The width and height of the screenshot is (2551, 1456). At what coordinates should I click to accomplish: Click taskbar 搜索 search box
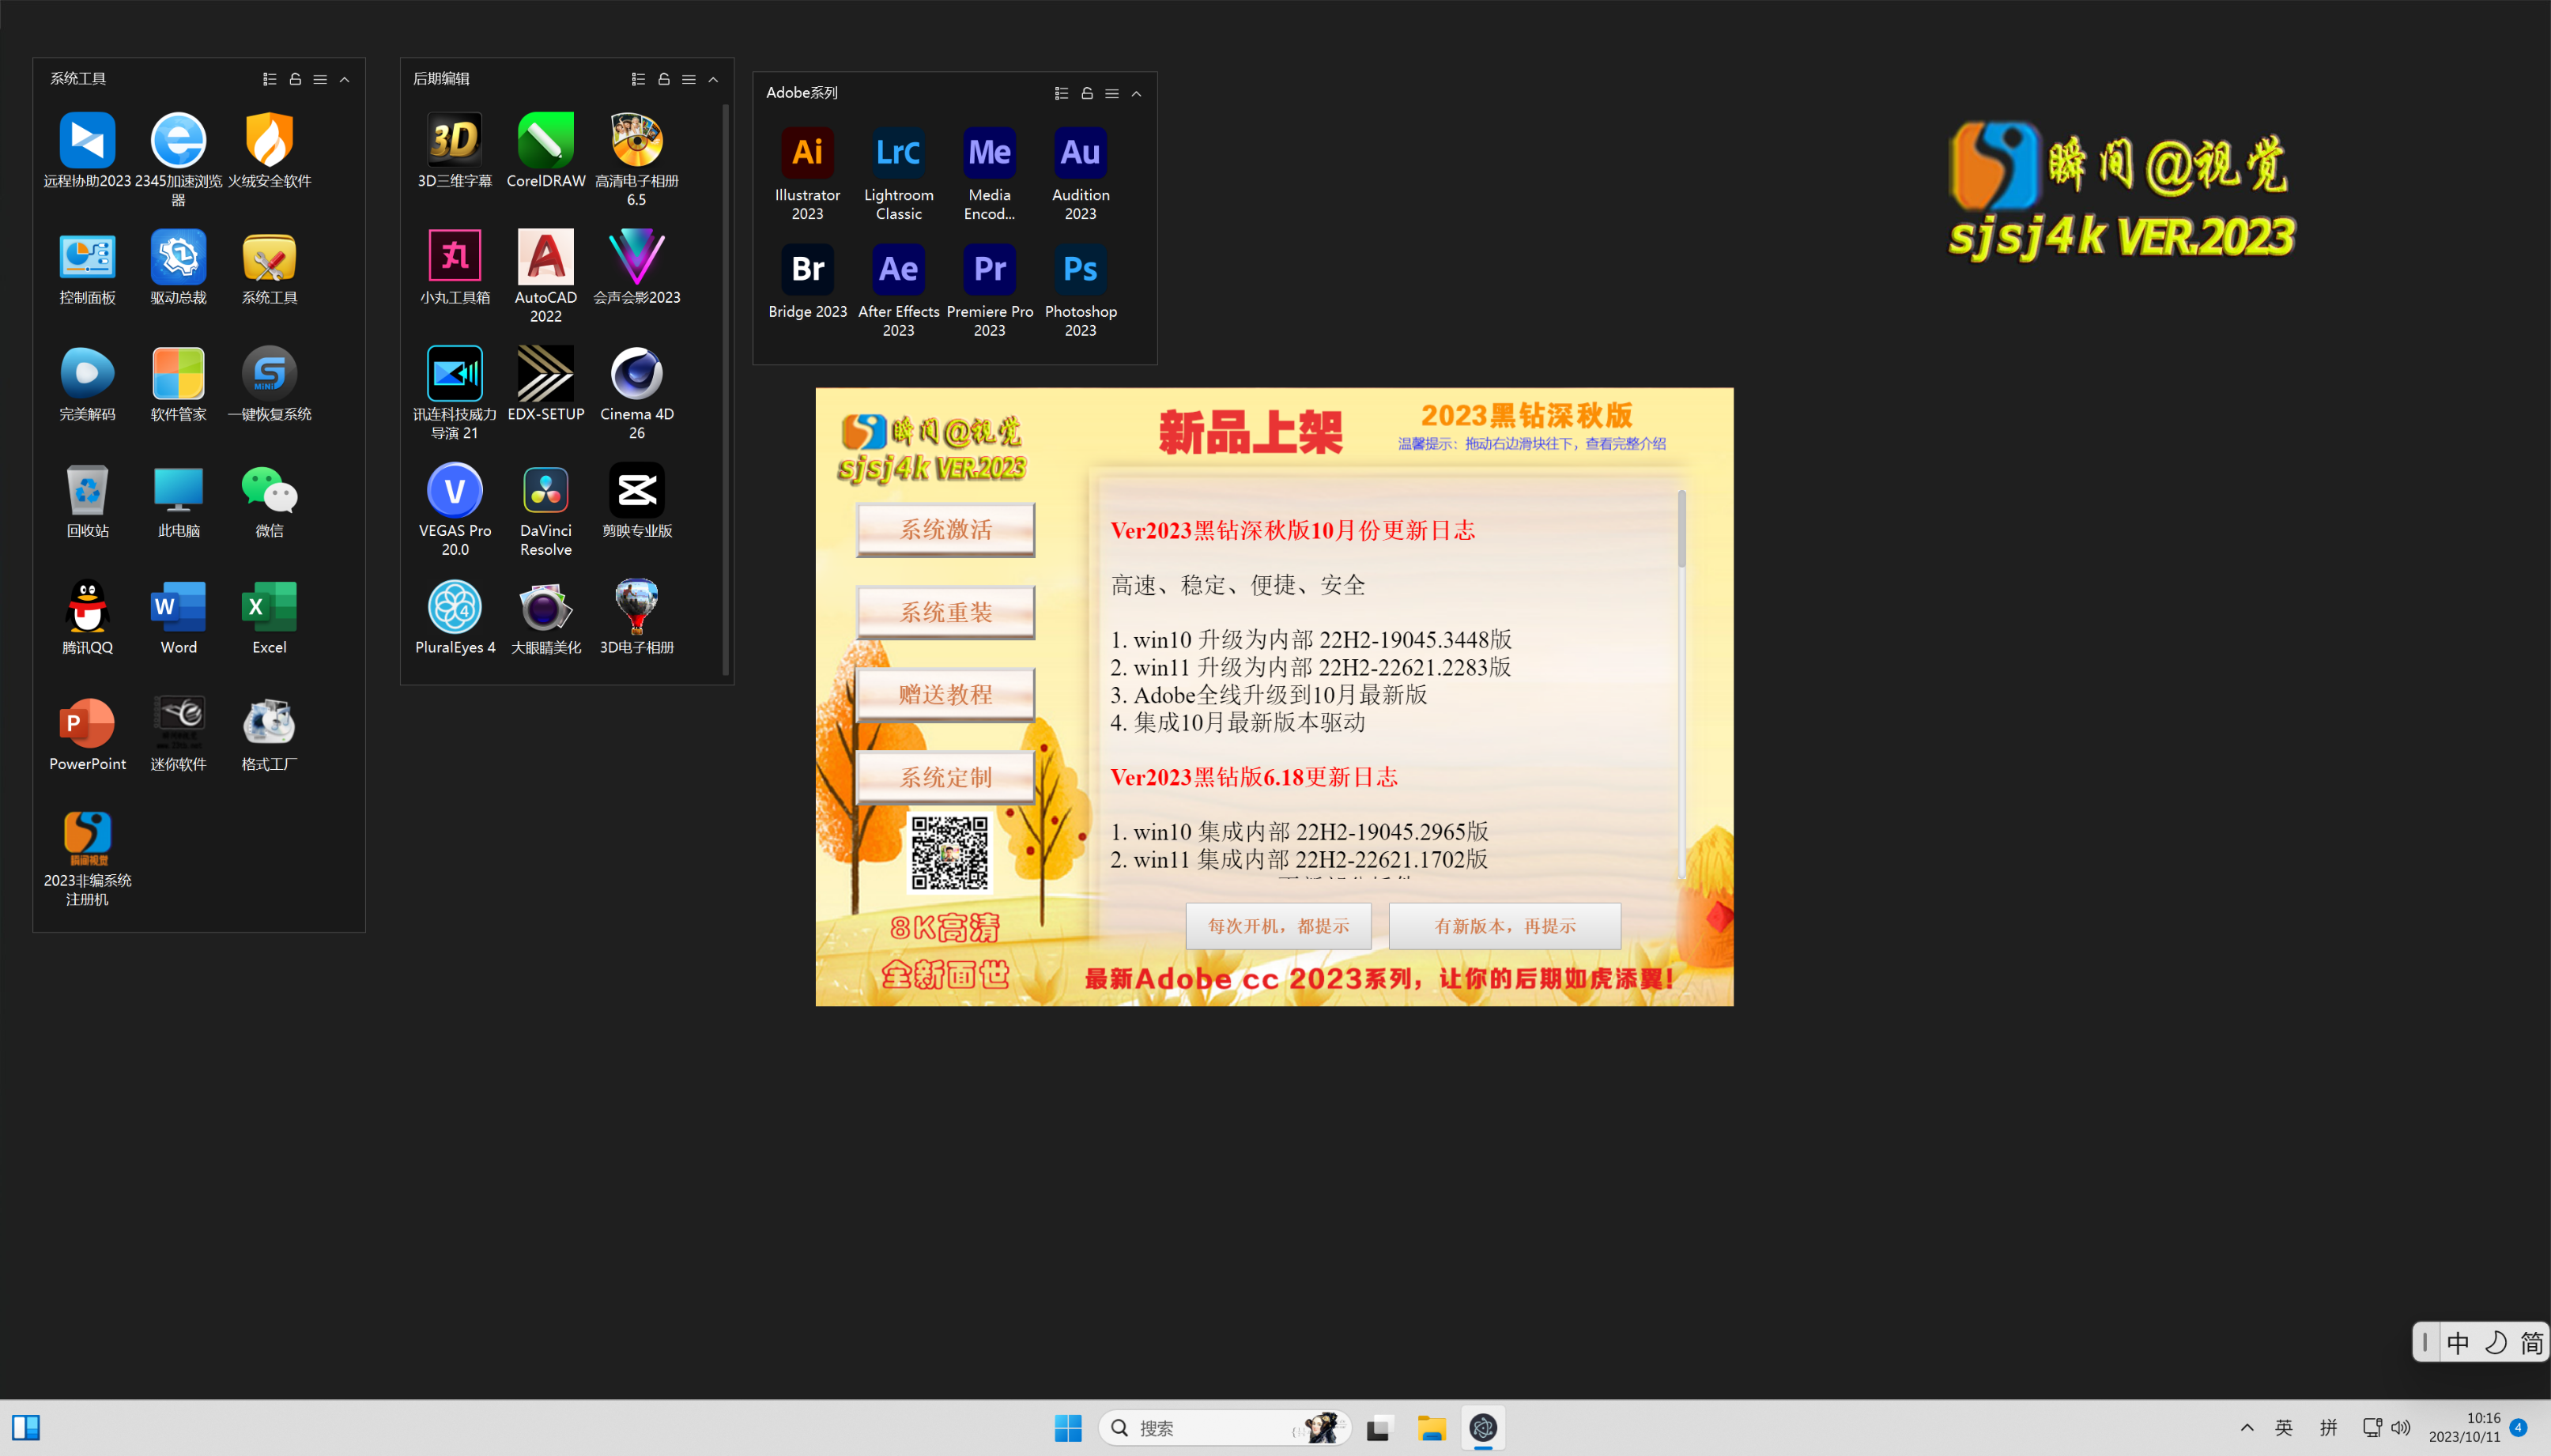(1224, 1428)
